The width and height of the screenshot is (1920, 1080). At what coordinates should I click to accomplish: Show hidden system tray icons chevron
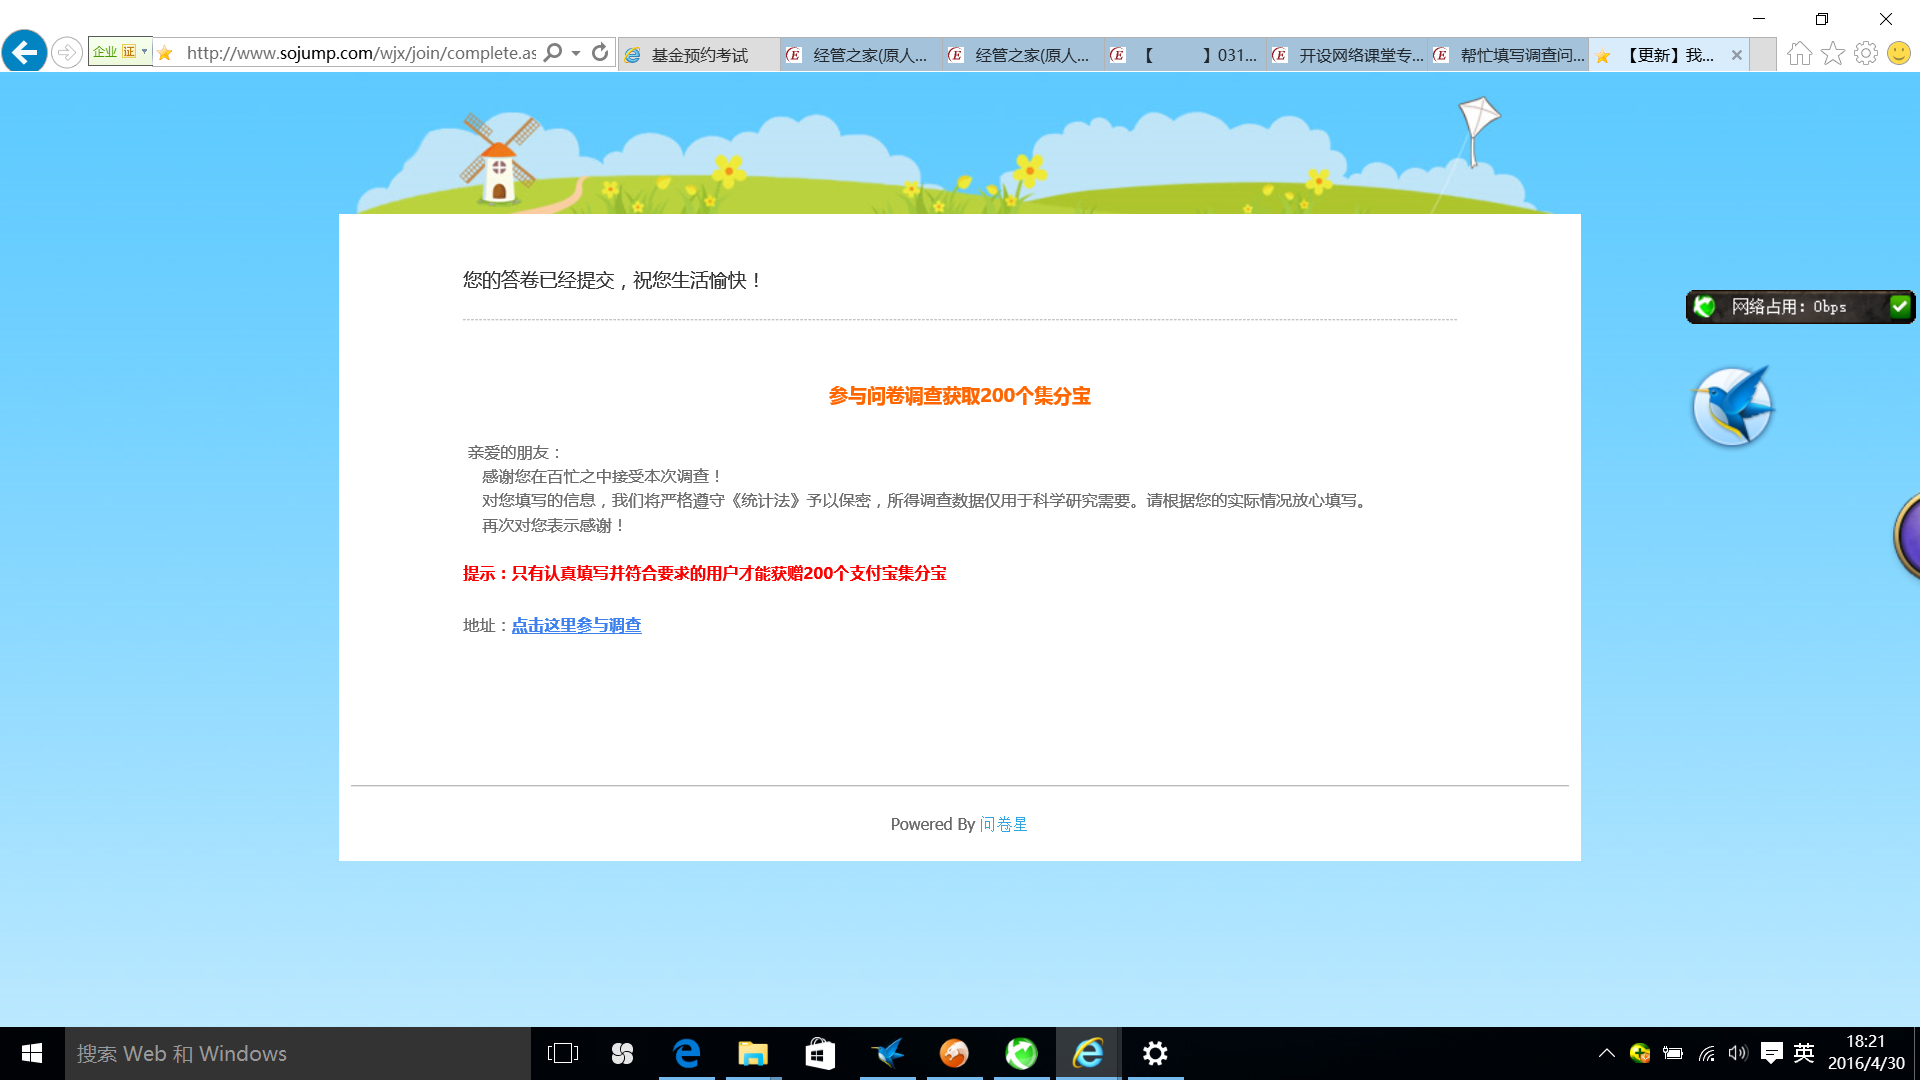click(x=1606, y=1053)
